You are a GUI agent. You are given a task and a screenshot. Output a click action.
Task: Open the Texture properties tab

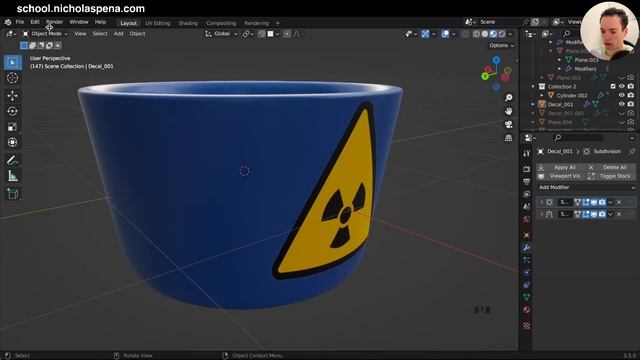point(527,325)
